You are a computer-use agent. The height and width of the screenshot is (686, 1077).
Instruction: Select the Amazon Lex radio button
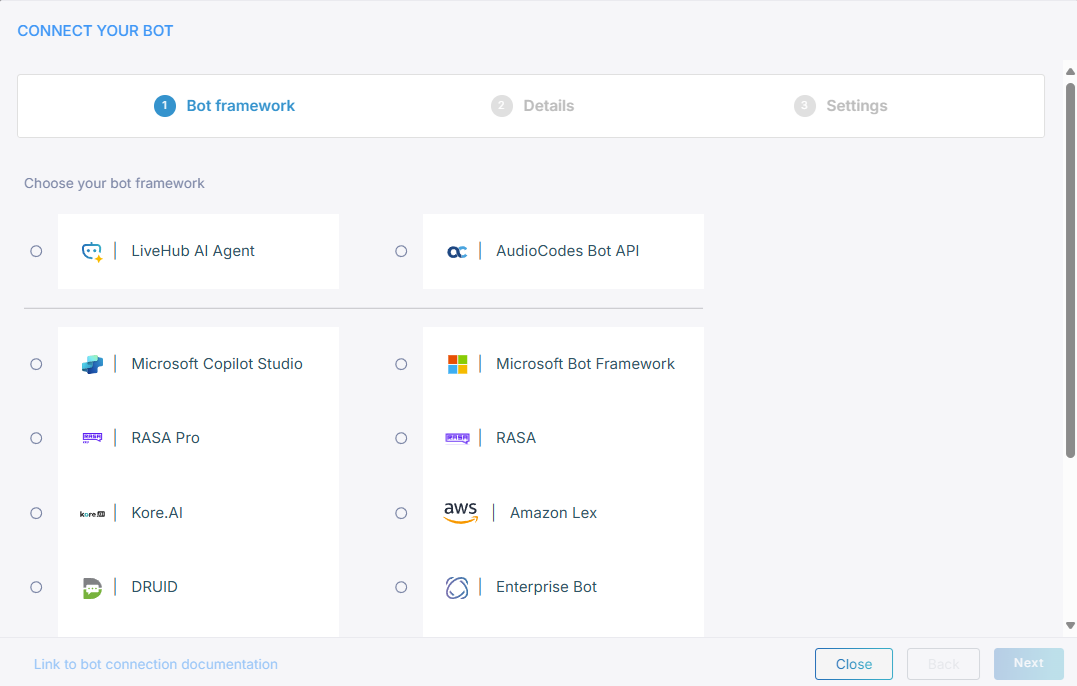[401, 513]
